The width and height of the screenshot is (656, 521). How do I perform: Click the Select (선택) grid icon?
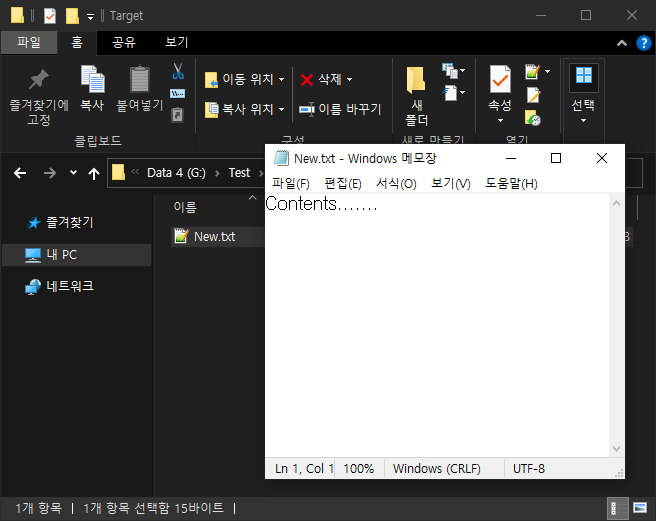[x=584, y=76]
